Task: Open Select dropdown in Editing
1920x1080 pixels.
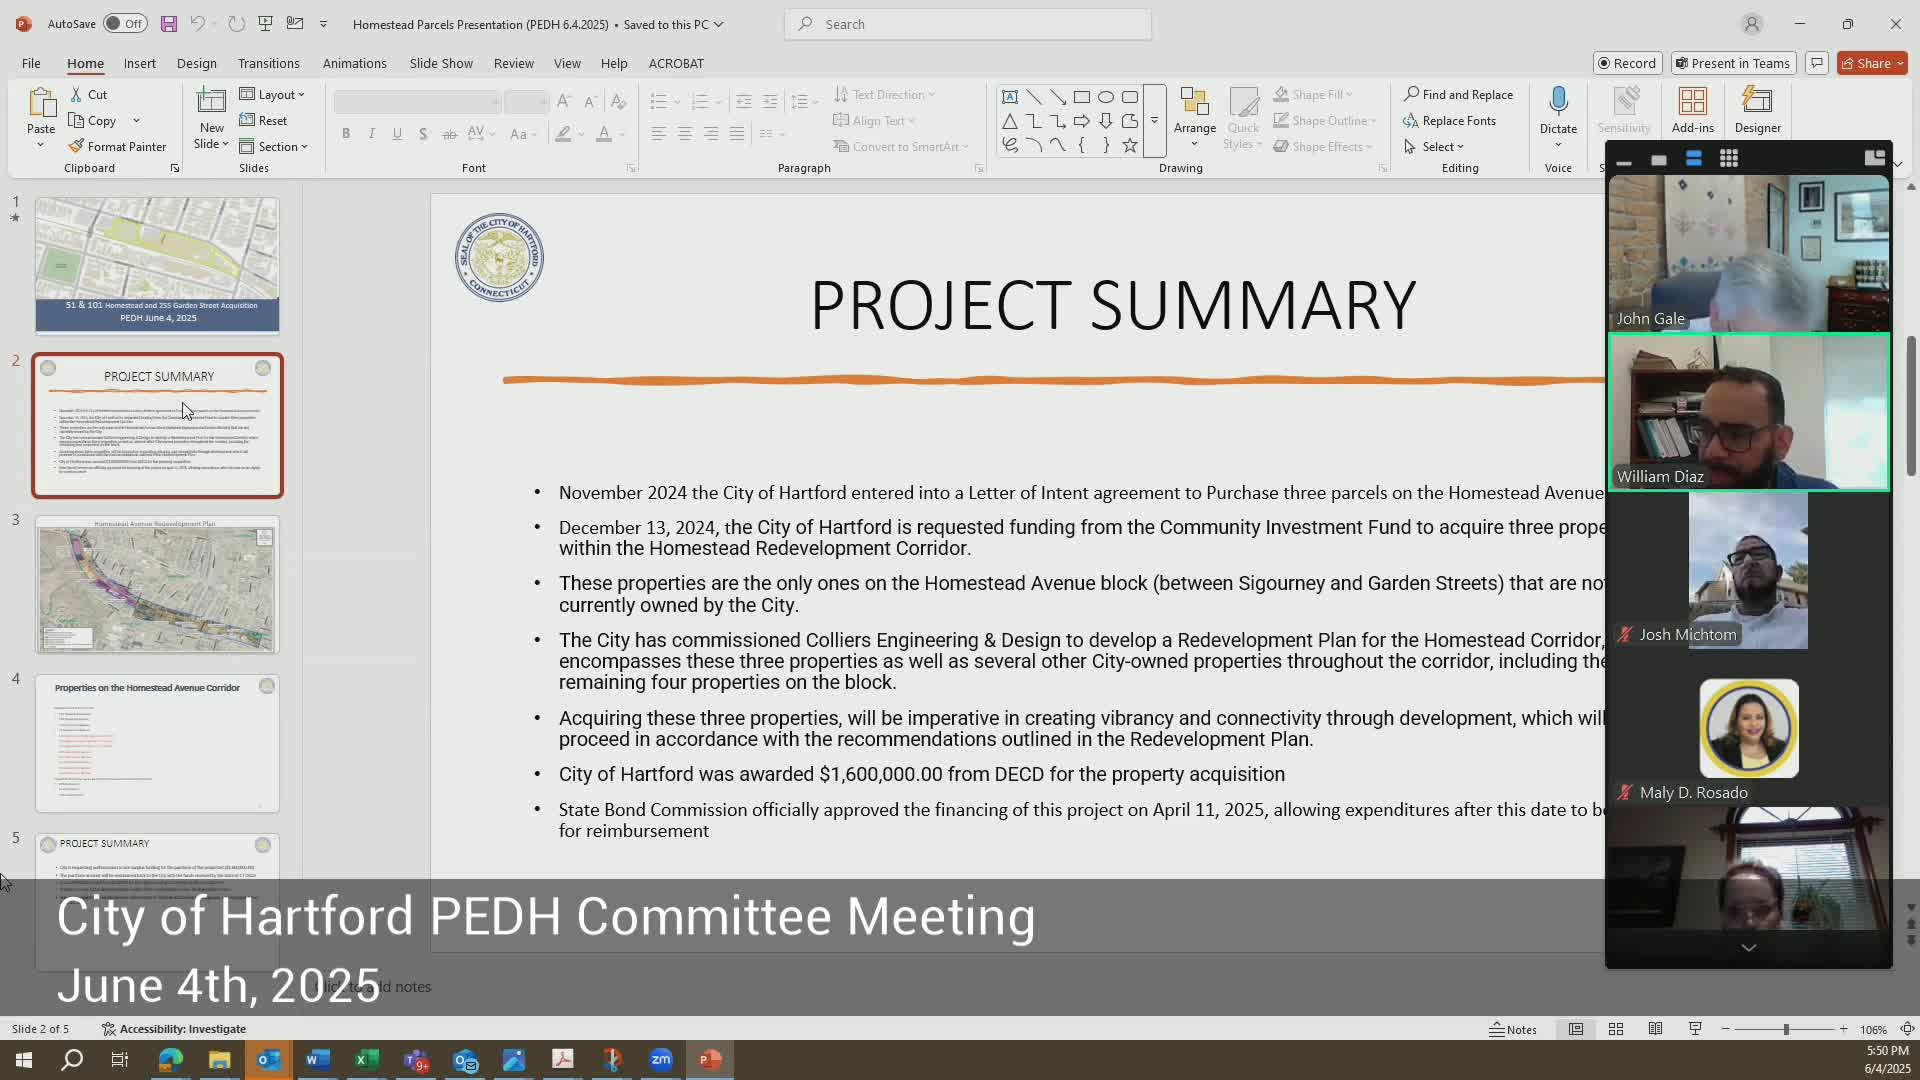Action: pyautogui.click(x=1434, y=146)
